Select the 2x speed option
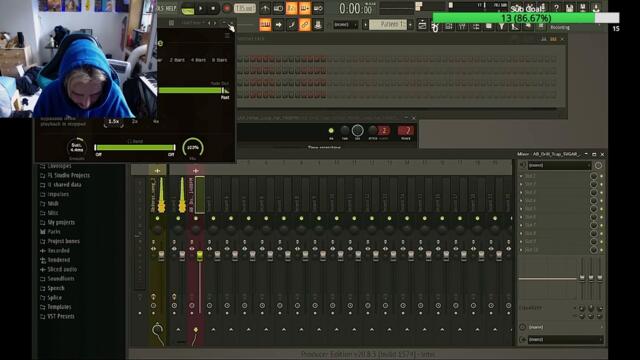This screenshot has height=360, width=640. pyautogui.click(x=135, y=122)
